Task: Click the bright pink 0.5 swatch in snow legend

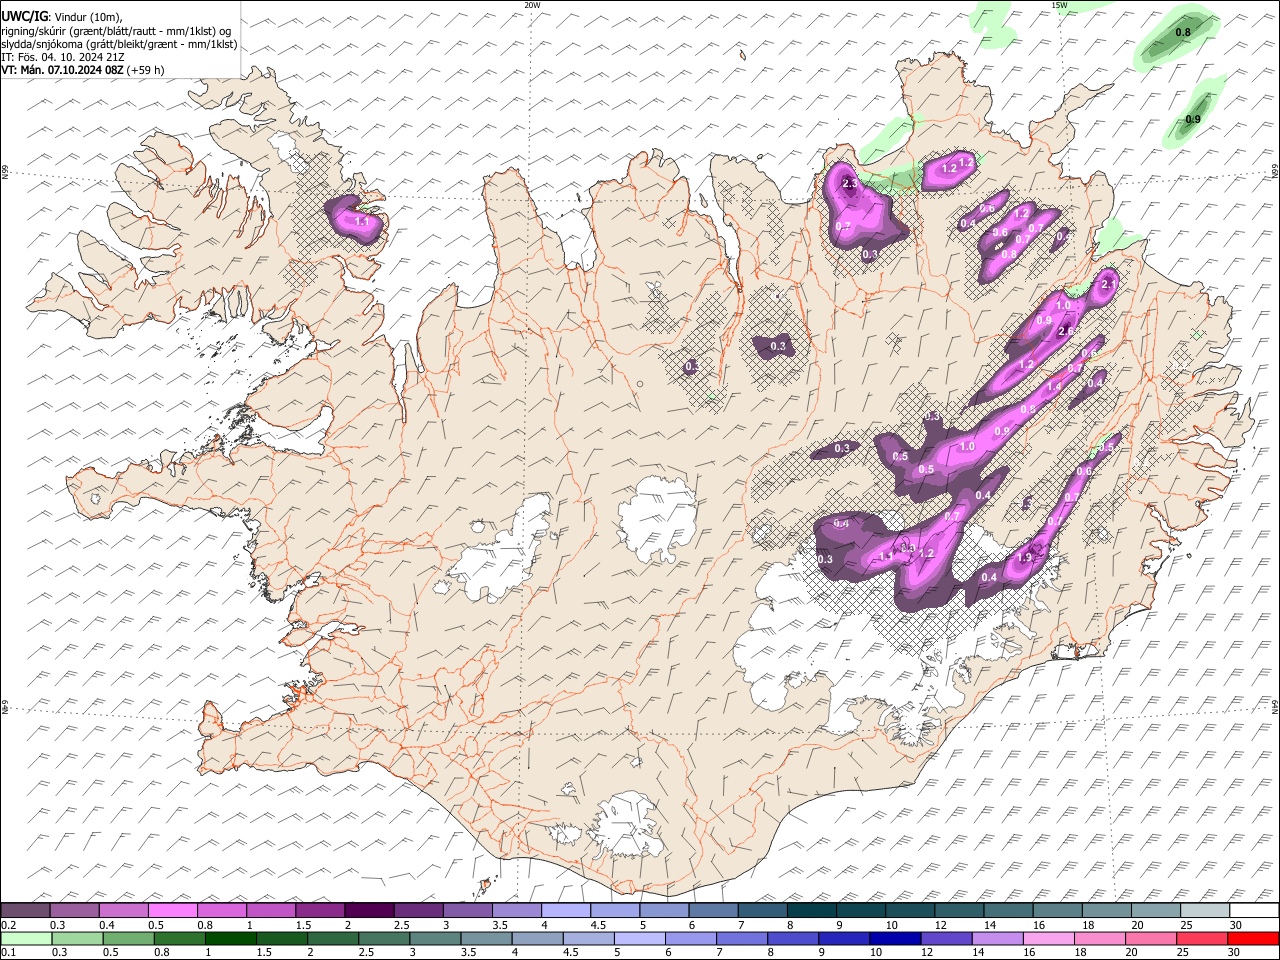Action: coord(173,910)
